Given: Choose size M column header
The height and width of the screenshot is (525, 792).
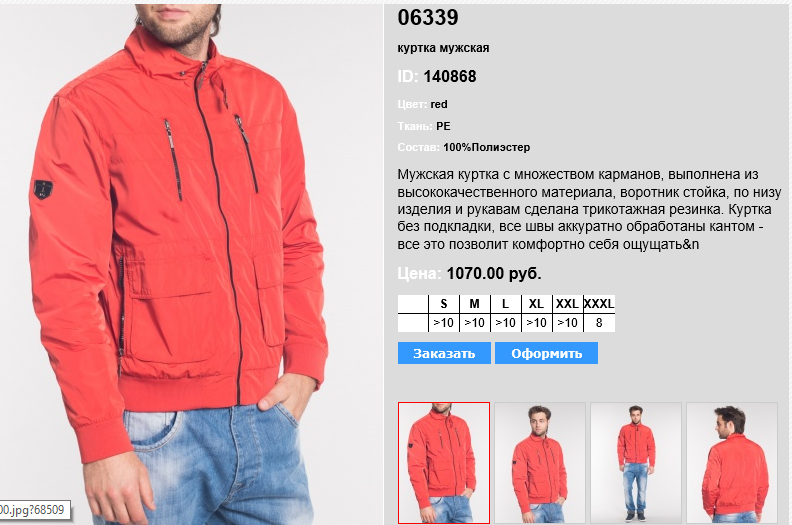Looking at the screenshot, I should 475,304.
